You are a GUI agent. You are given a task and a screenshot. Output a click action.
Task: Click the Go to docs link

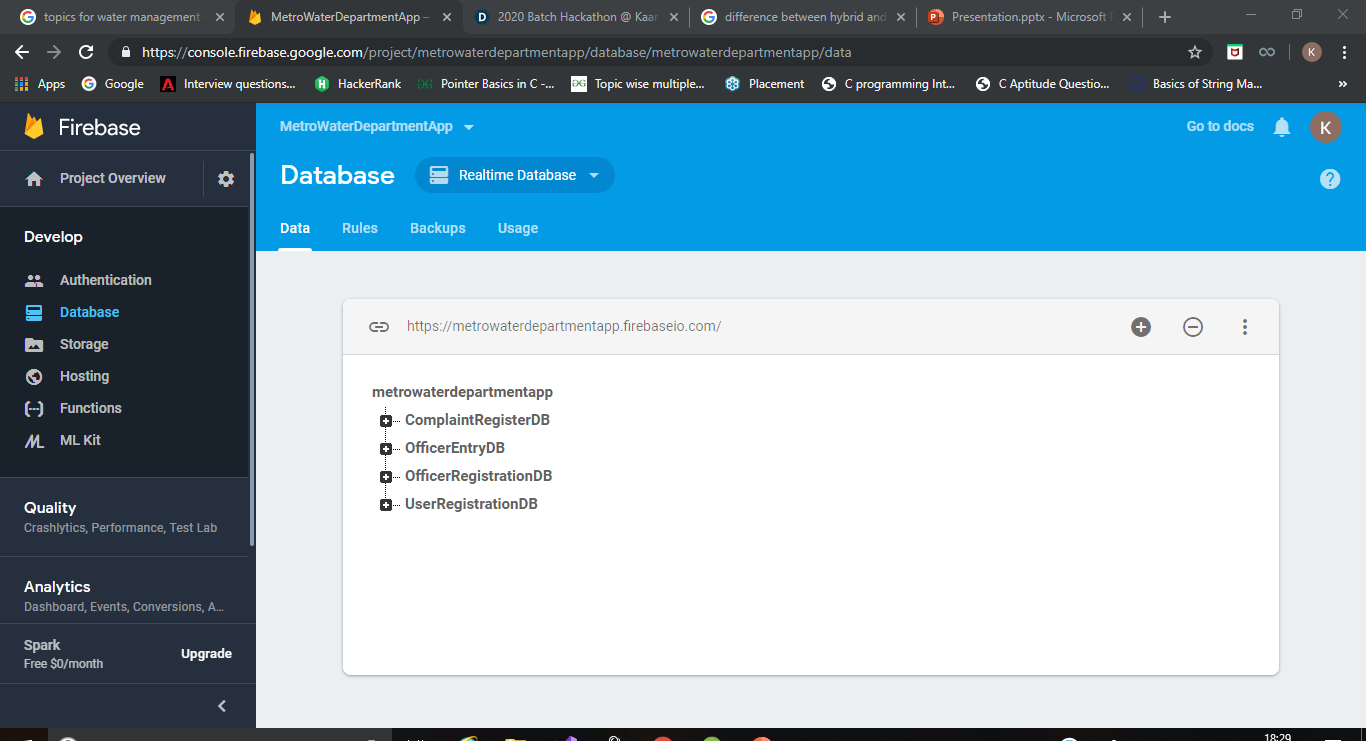coord(1220,126)
